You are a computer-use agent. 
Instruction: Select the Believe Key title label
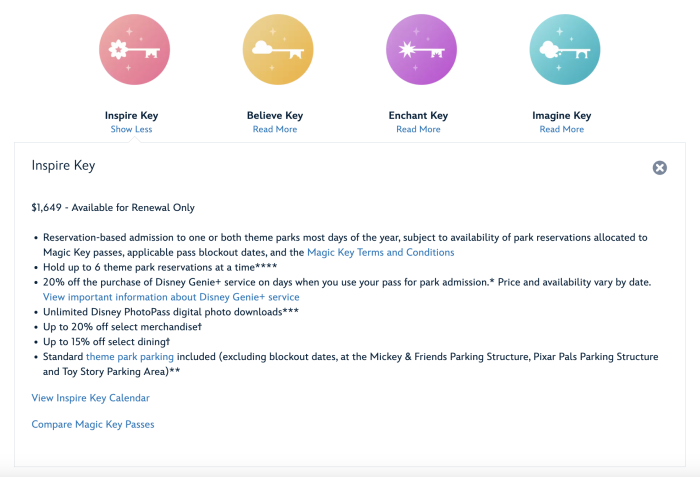276,116
